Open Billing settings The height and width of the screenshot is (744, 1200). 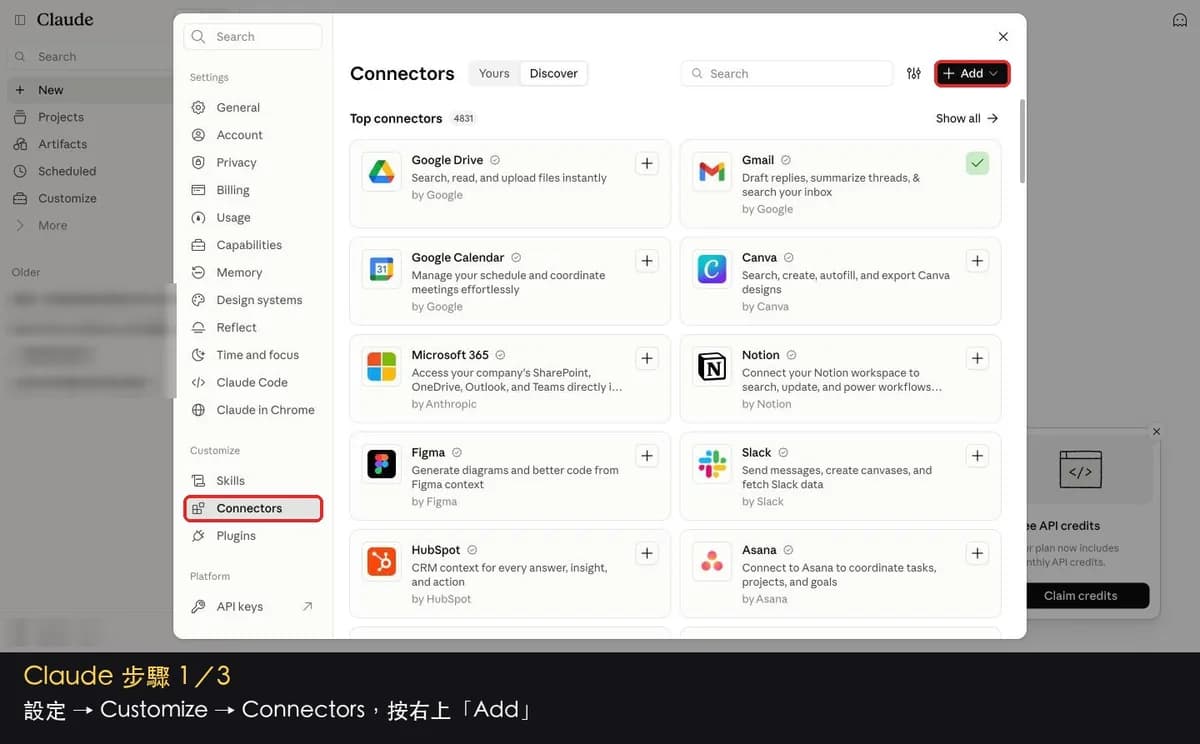(253, 190)
